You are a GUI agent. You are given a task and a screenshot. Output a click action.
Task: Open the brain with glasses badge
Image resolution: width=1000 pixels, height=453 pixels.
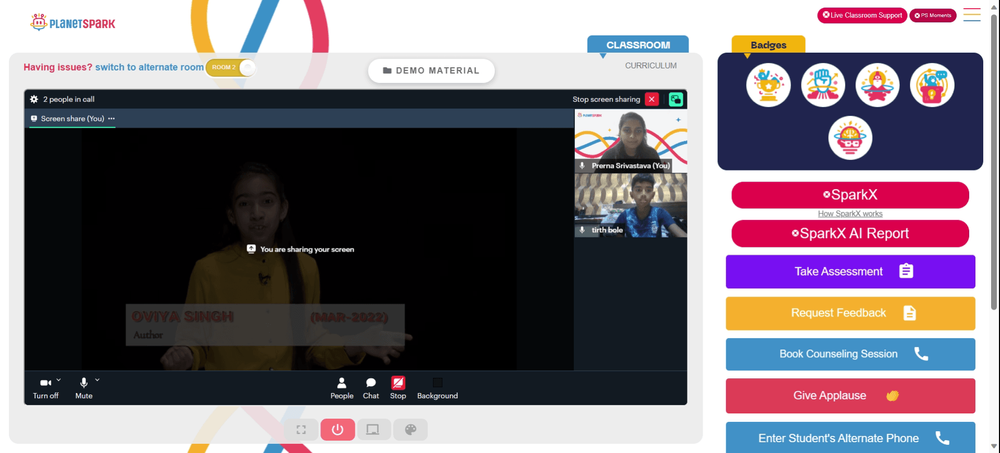click(x=850, y=138)
